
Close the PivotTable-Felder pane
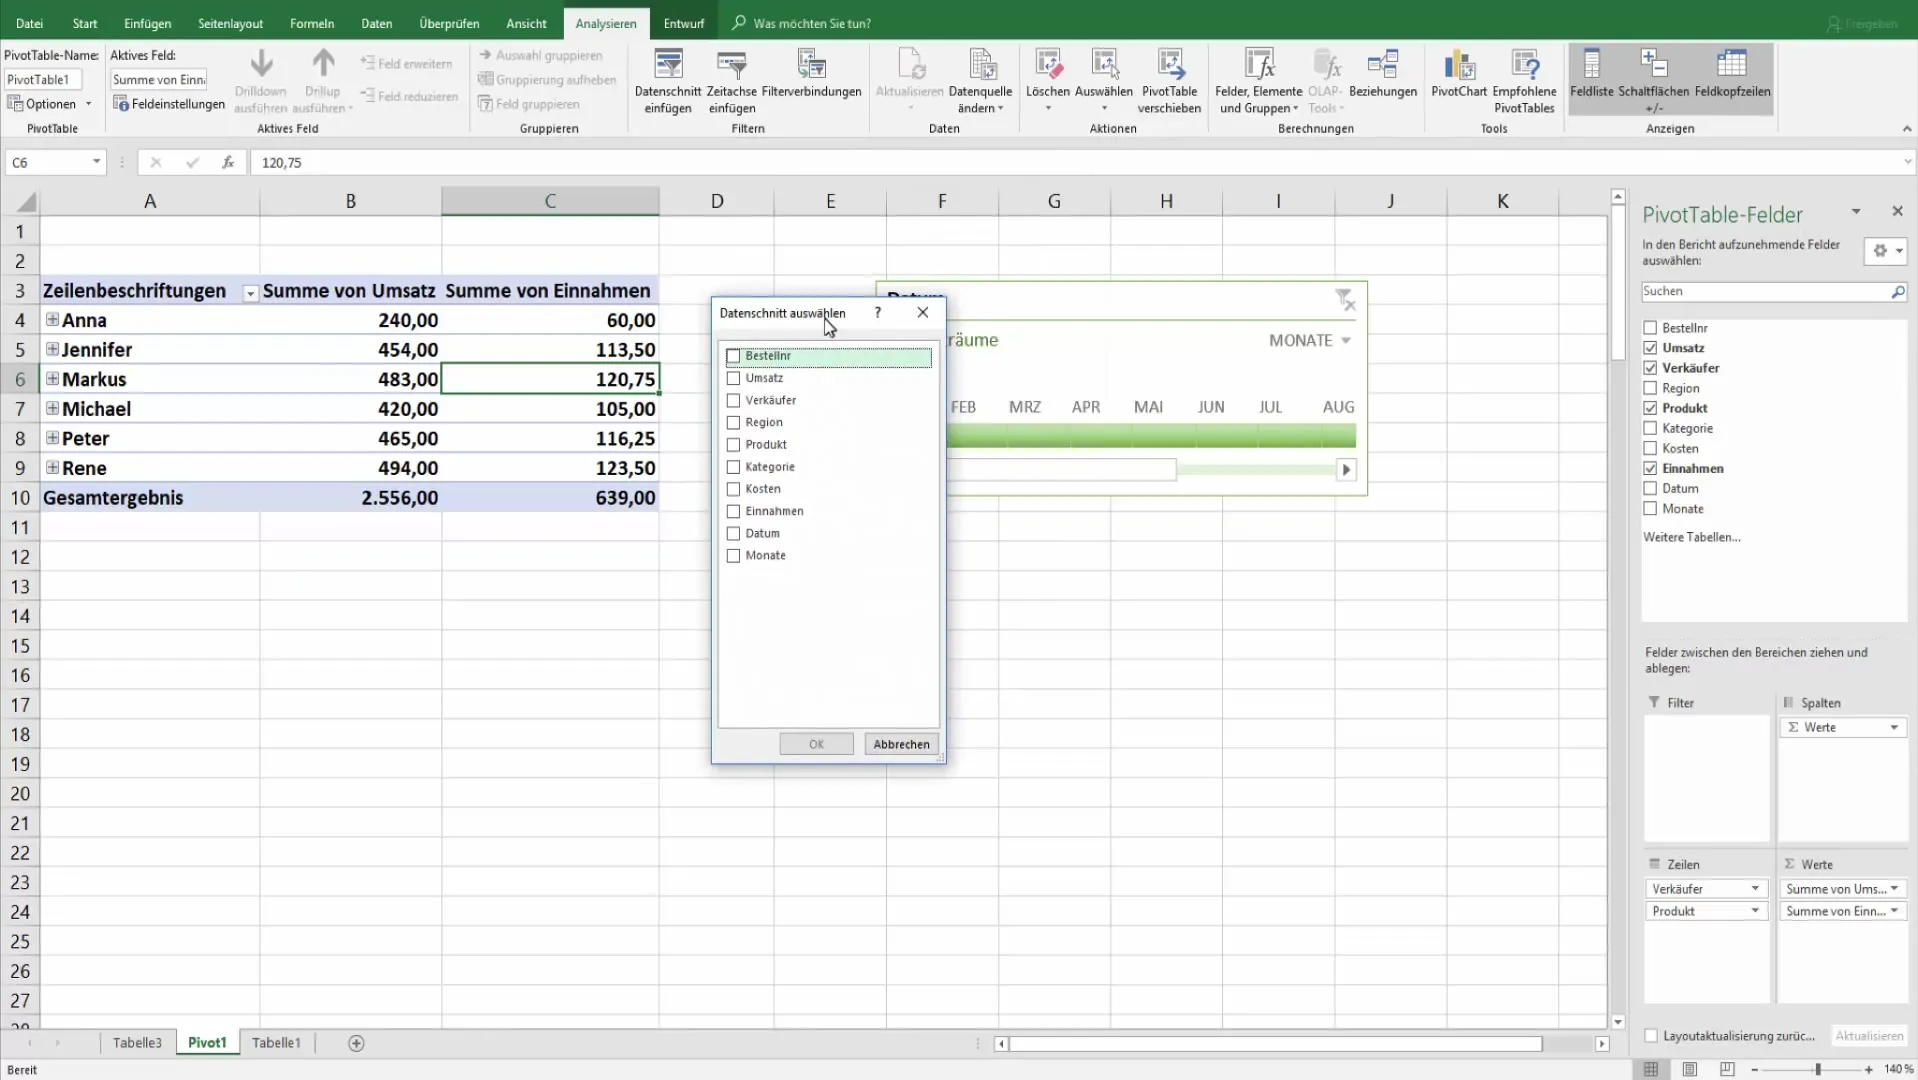(x=1897, y=211)
